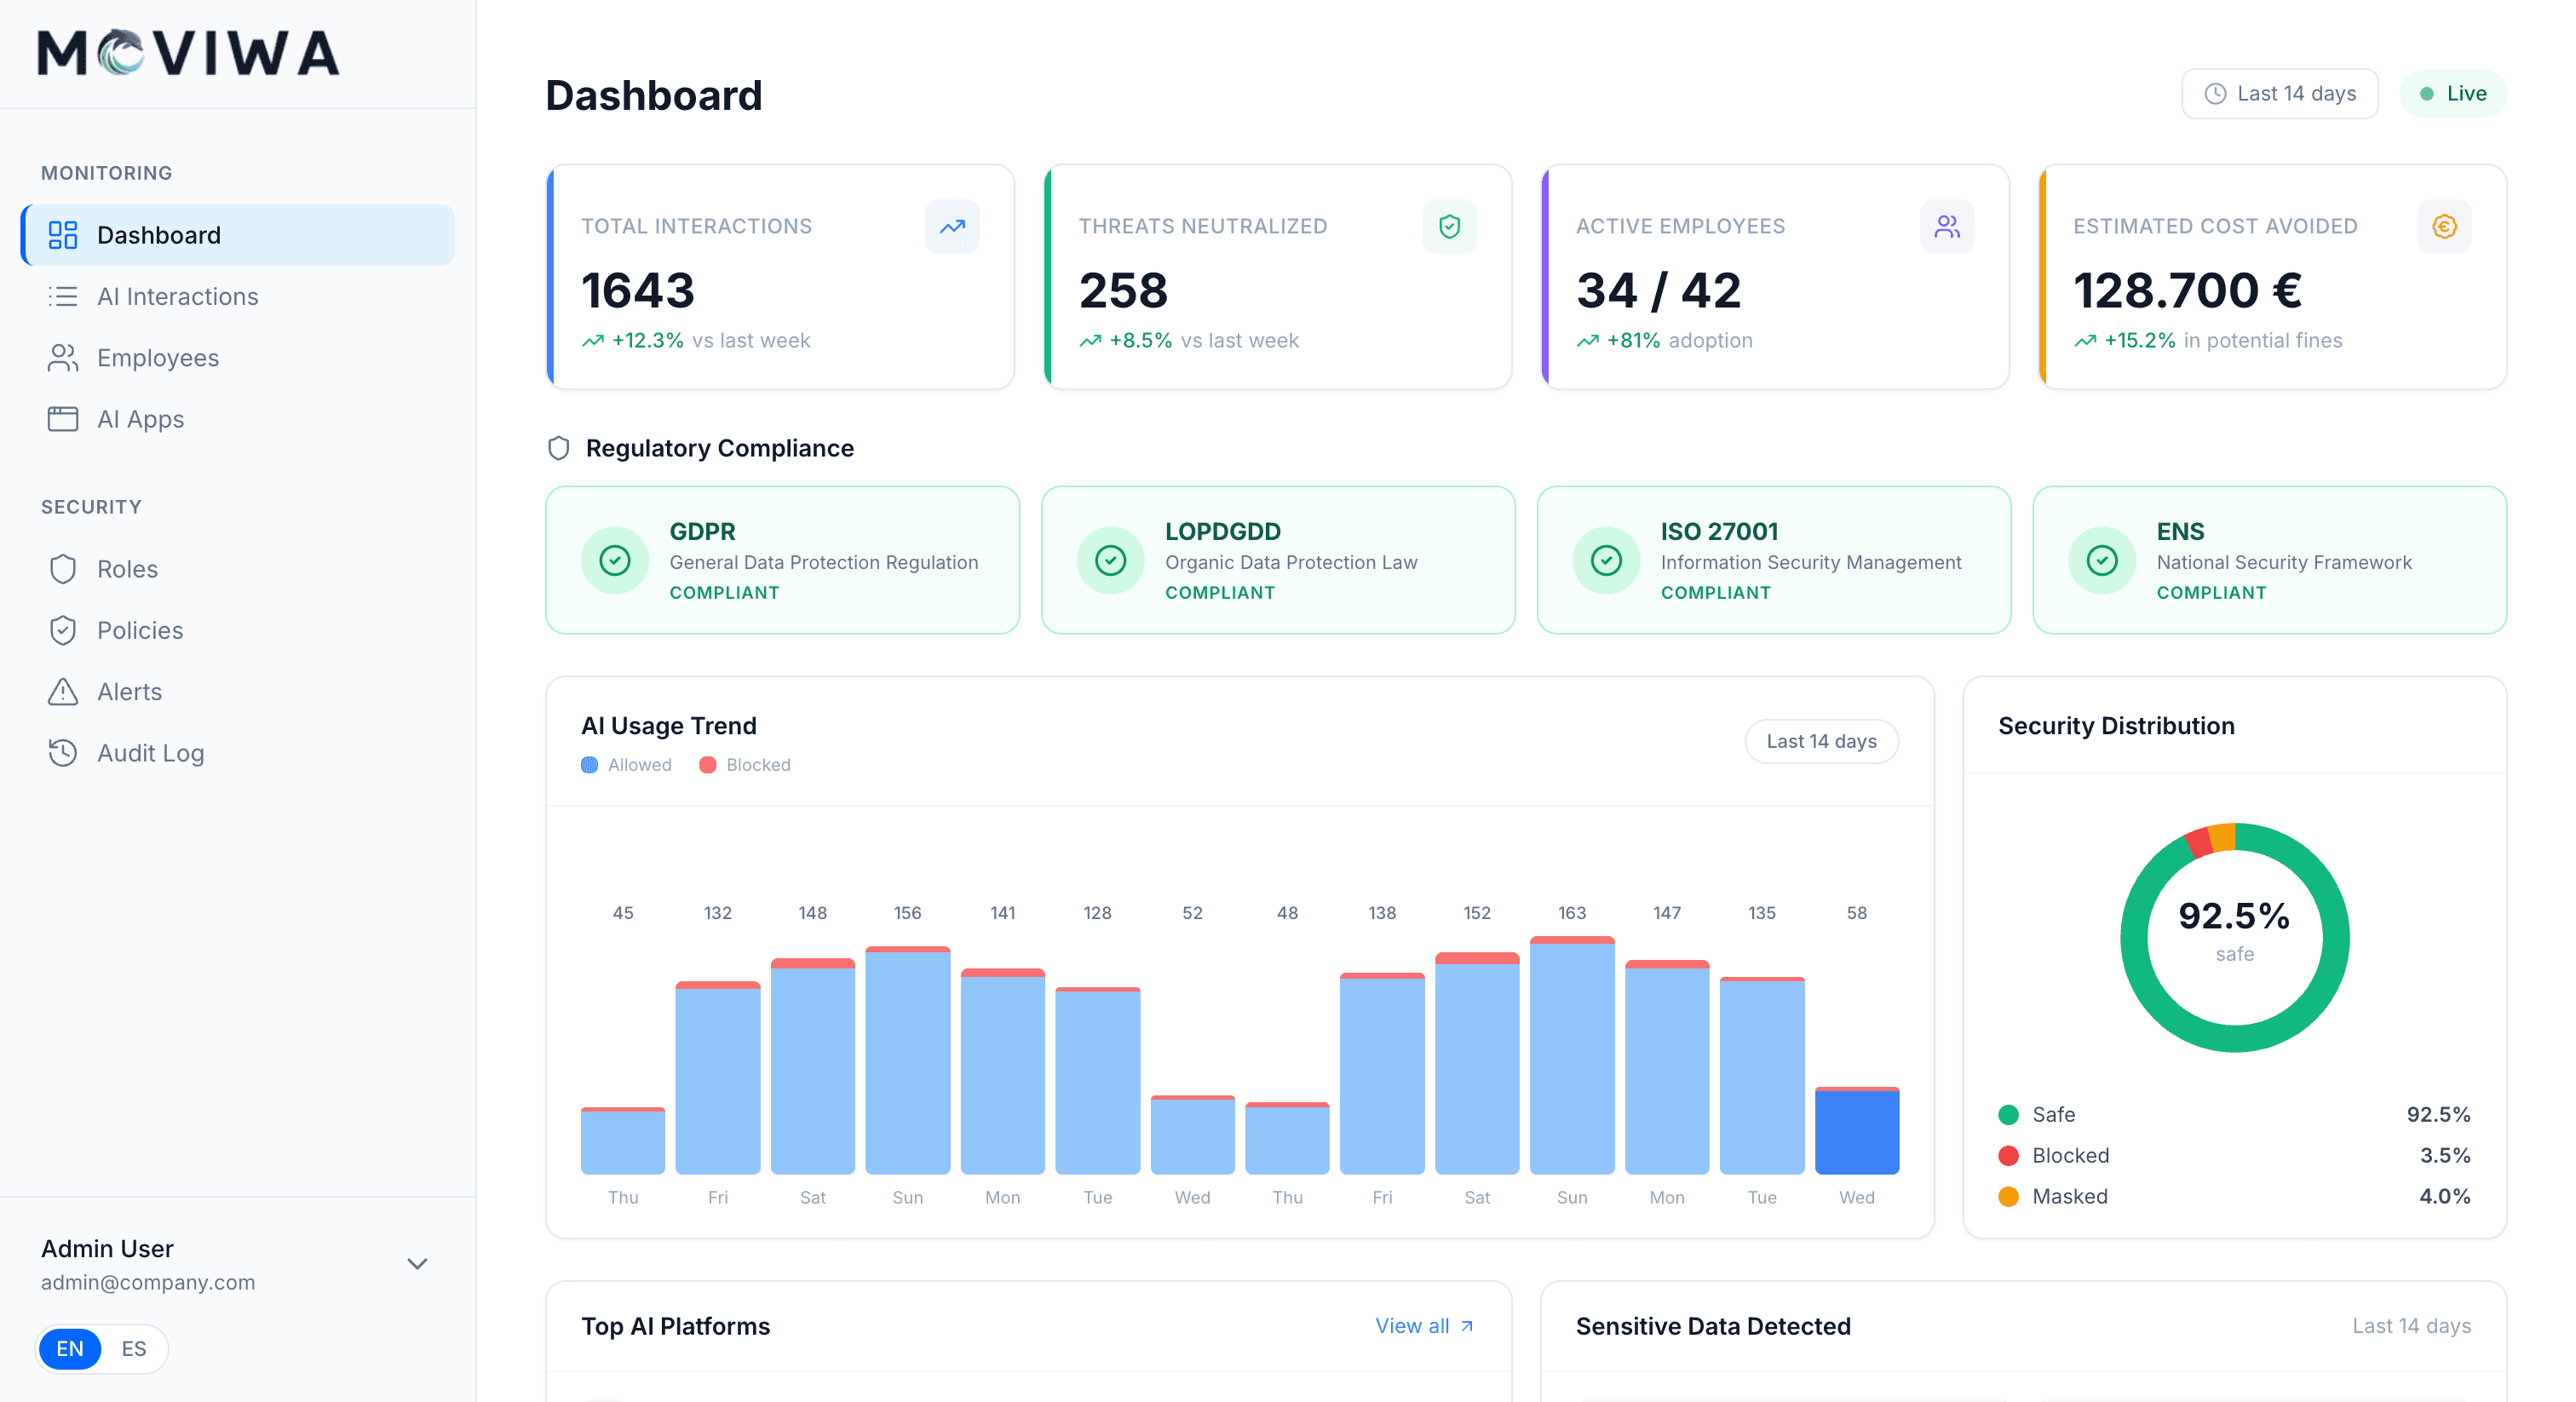The image size is (2576, 1402).
Task: Click the admin@company.com email text
Action: point(148,1282)
